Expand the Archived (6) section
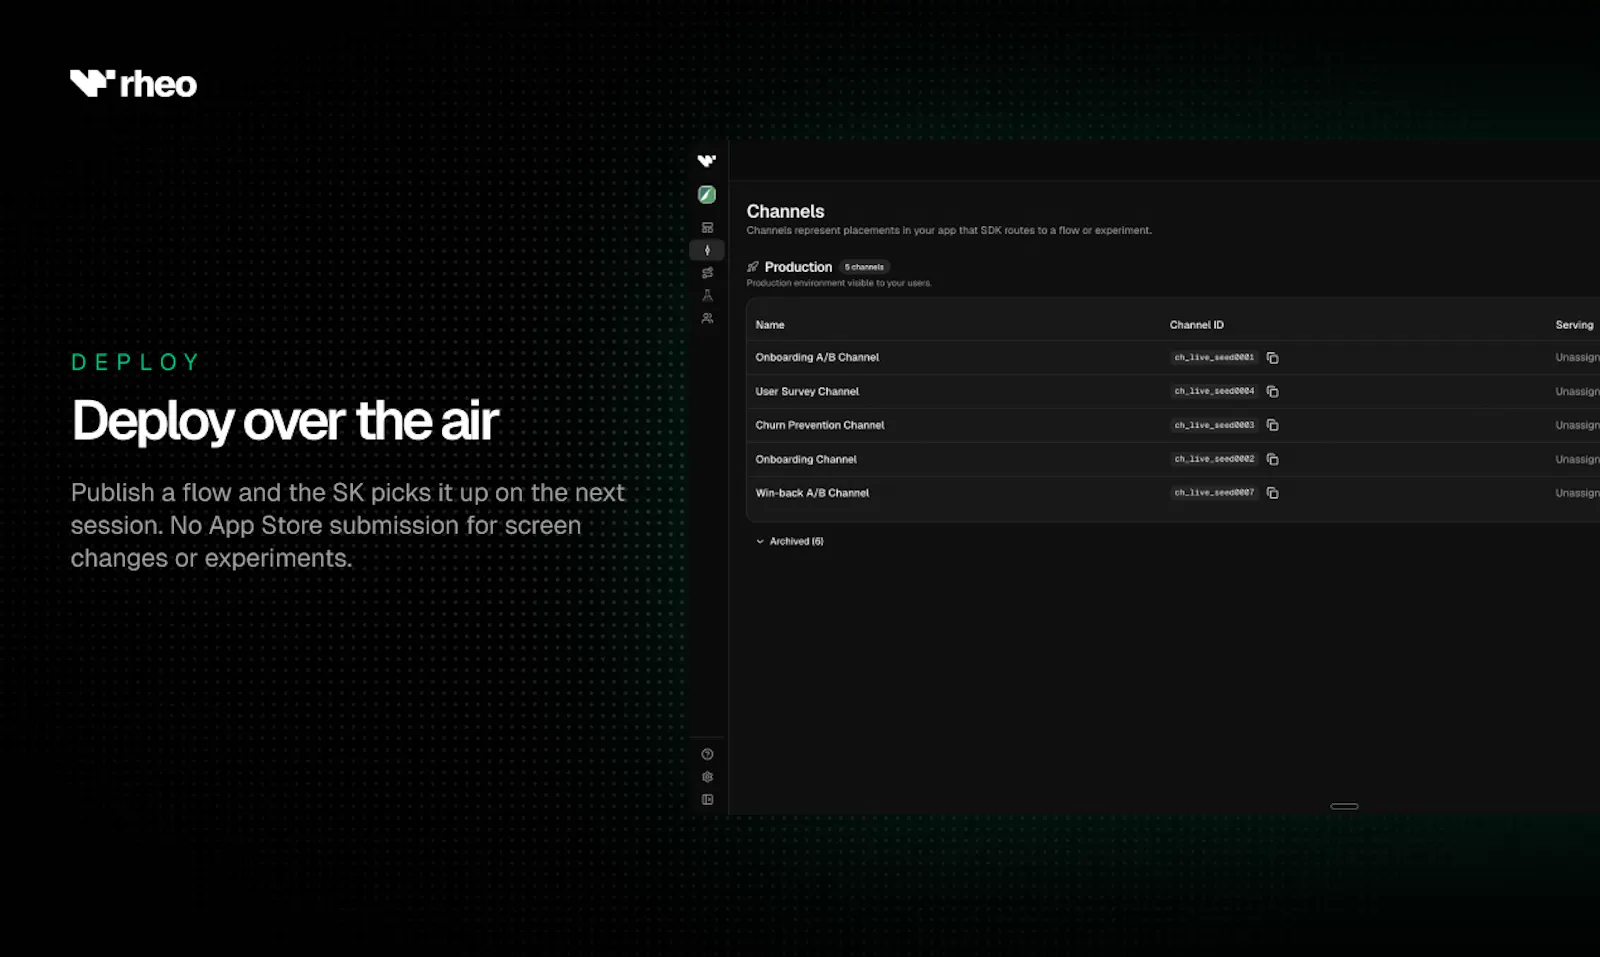 790,541
